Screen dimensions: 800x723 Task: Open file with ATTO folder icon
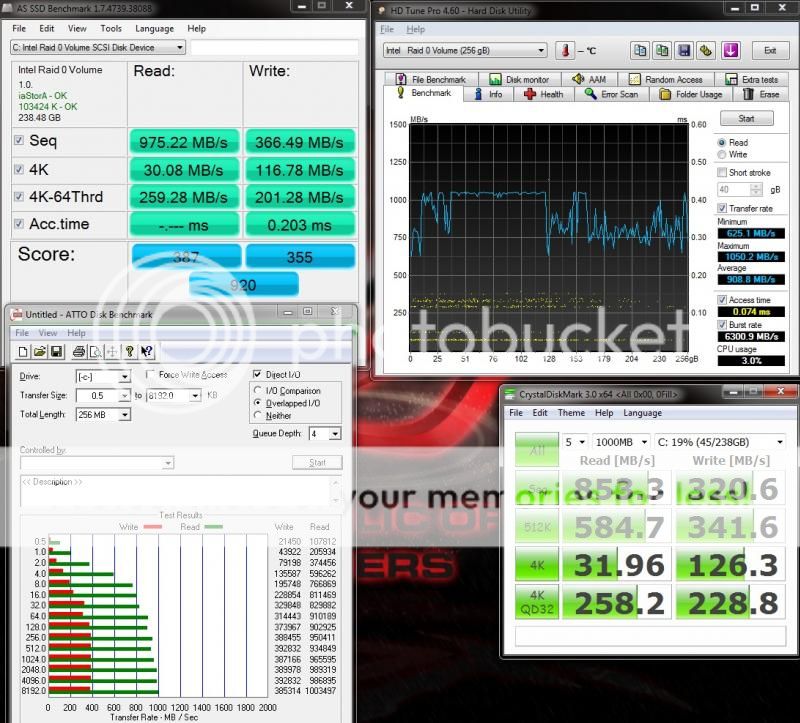(x=42, y=351)
